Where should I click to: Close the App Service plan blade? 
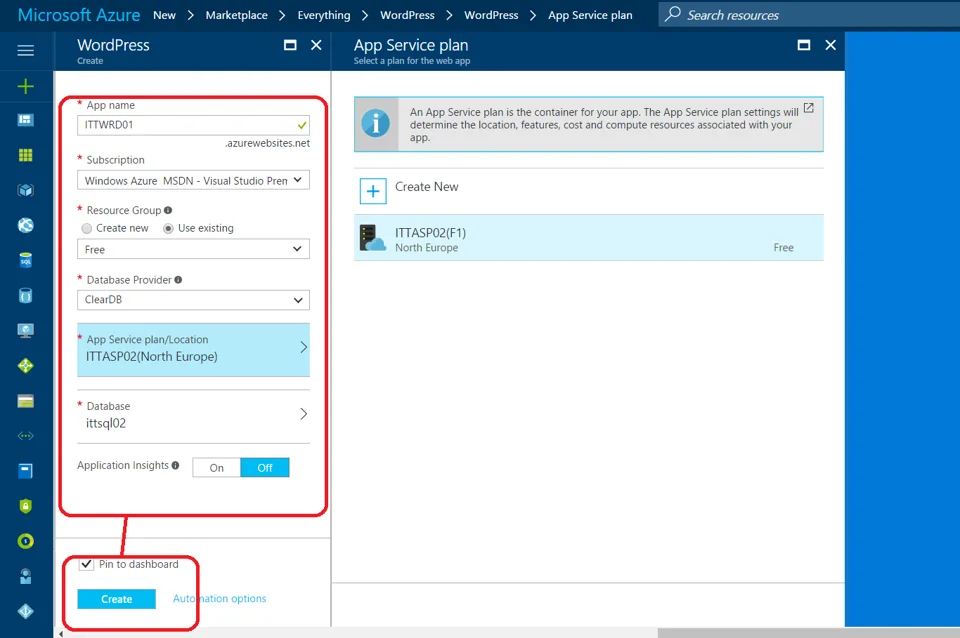[x=830, y=45]
